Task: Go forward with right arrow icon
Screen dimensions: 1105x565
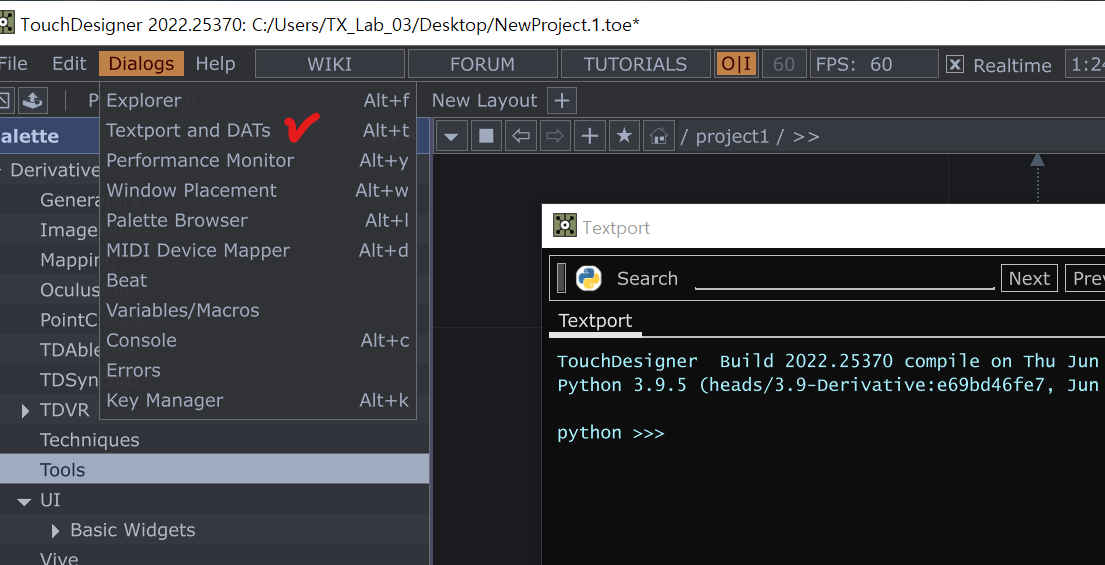Action: point(555,136)
